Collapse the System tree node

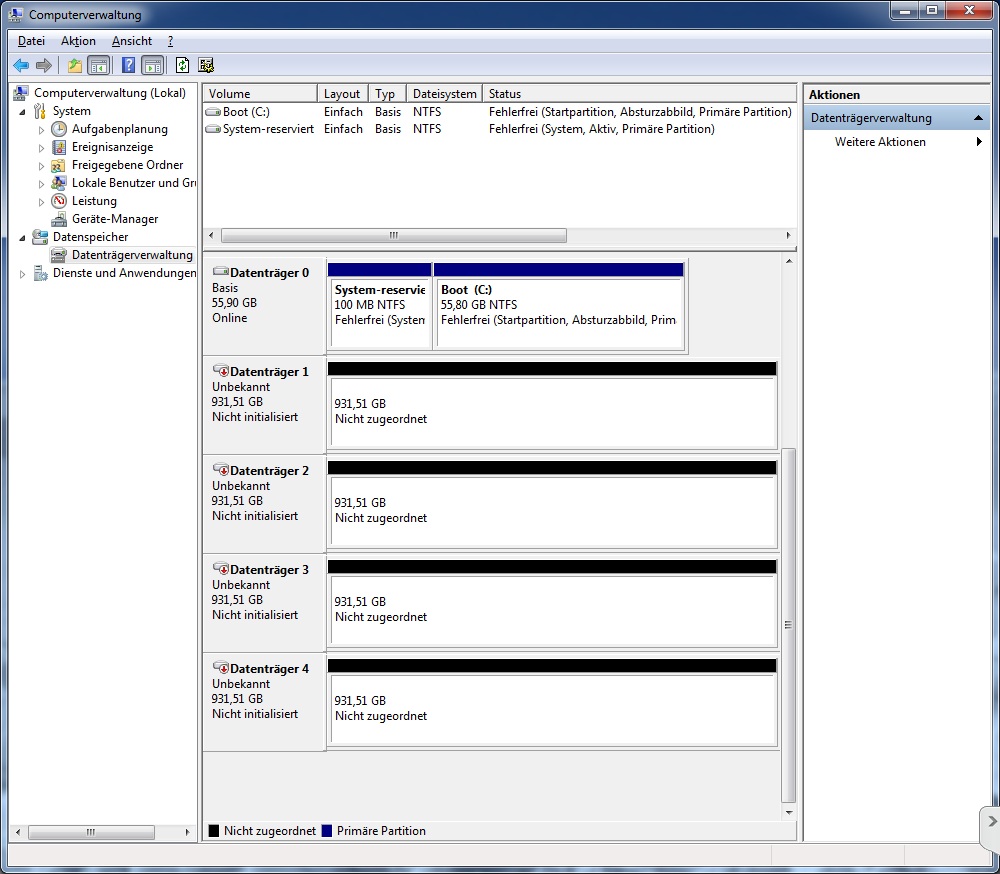(22, 112)
